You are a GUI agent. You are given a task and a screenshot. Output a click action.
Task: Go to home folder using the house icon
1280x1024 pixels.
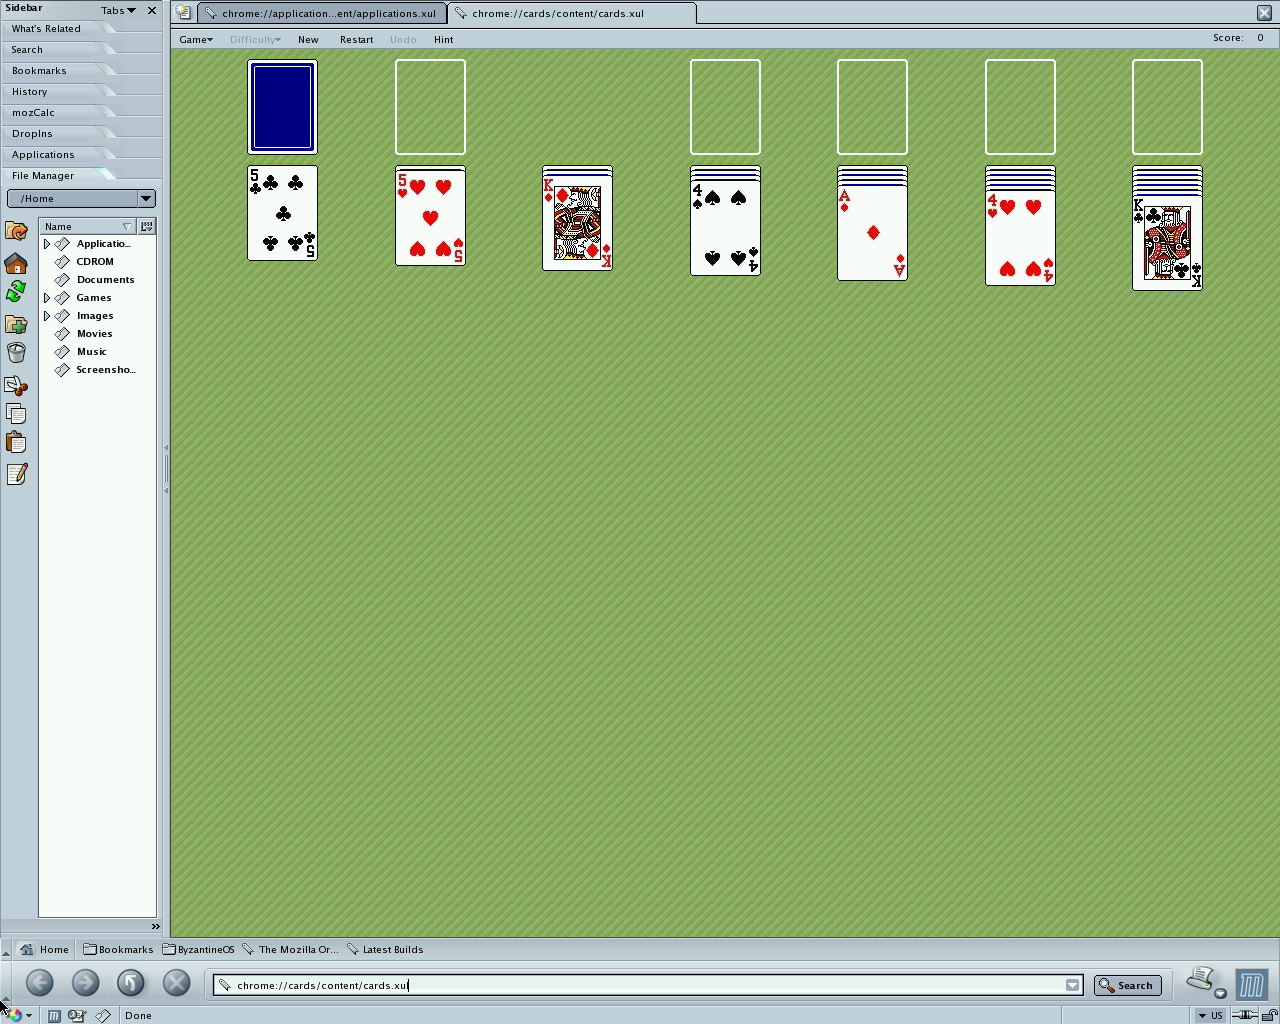tap(16, 263)
